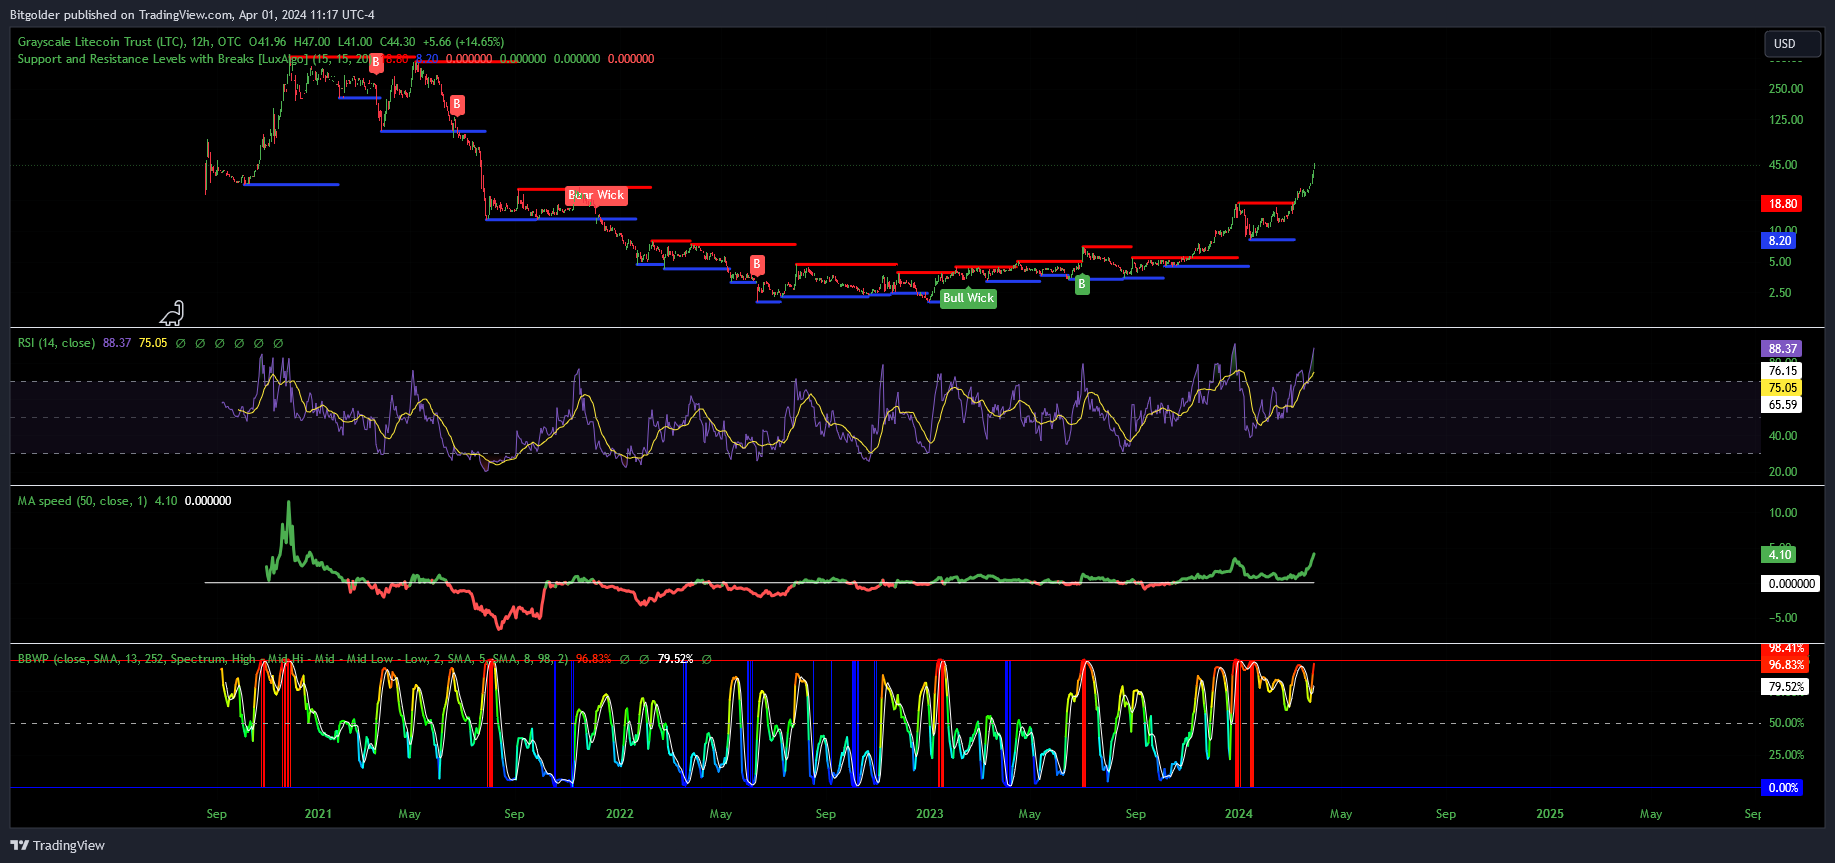Viewport: 1835px width, 863px height.
Task: Click the 45.00 price axis label
Action: coord(1782,165)
